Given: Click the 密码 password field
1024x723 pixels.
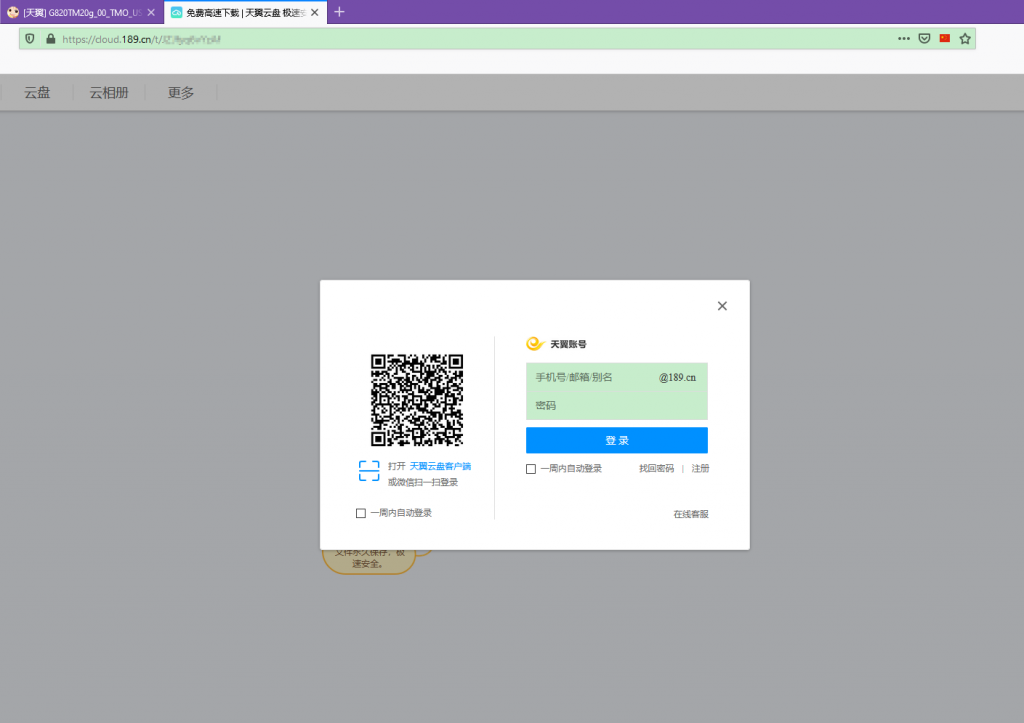Looking at the screenshot, I should point(616,406).
